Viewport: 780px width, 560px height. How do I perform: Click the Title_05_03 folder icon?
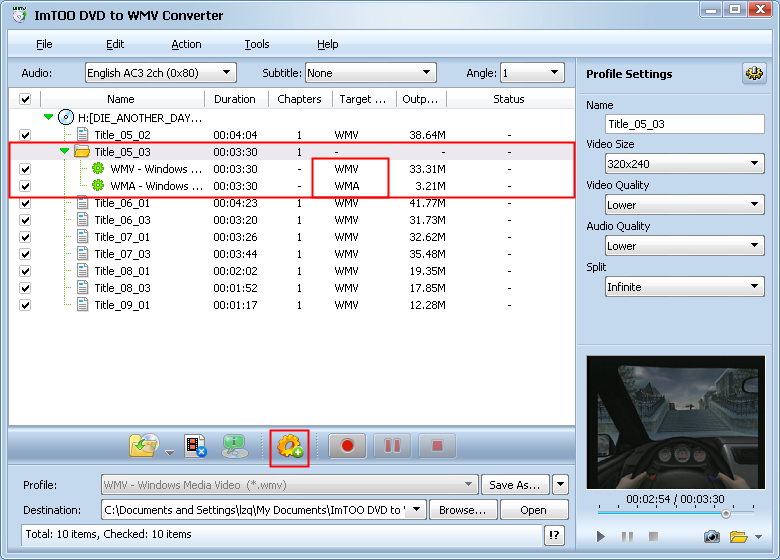82,151
